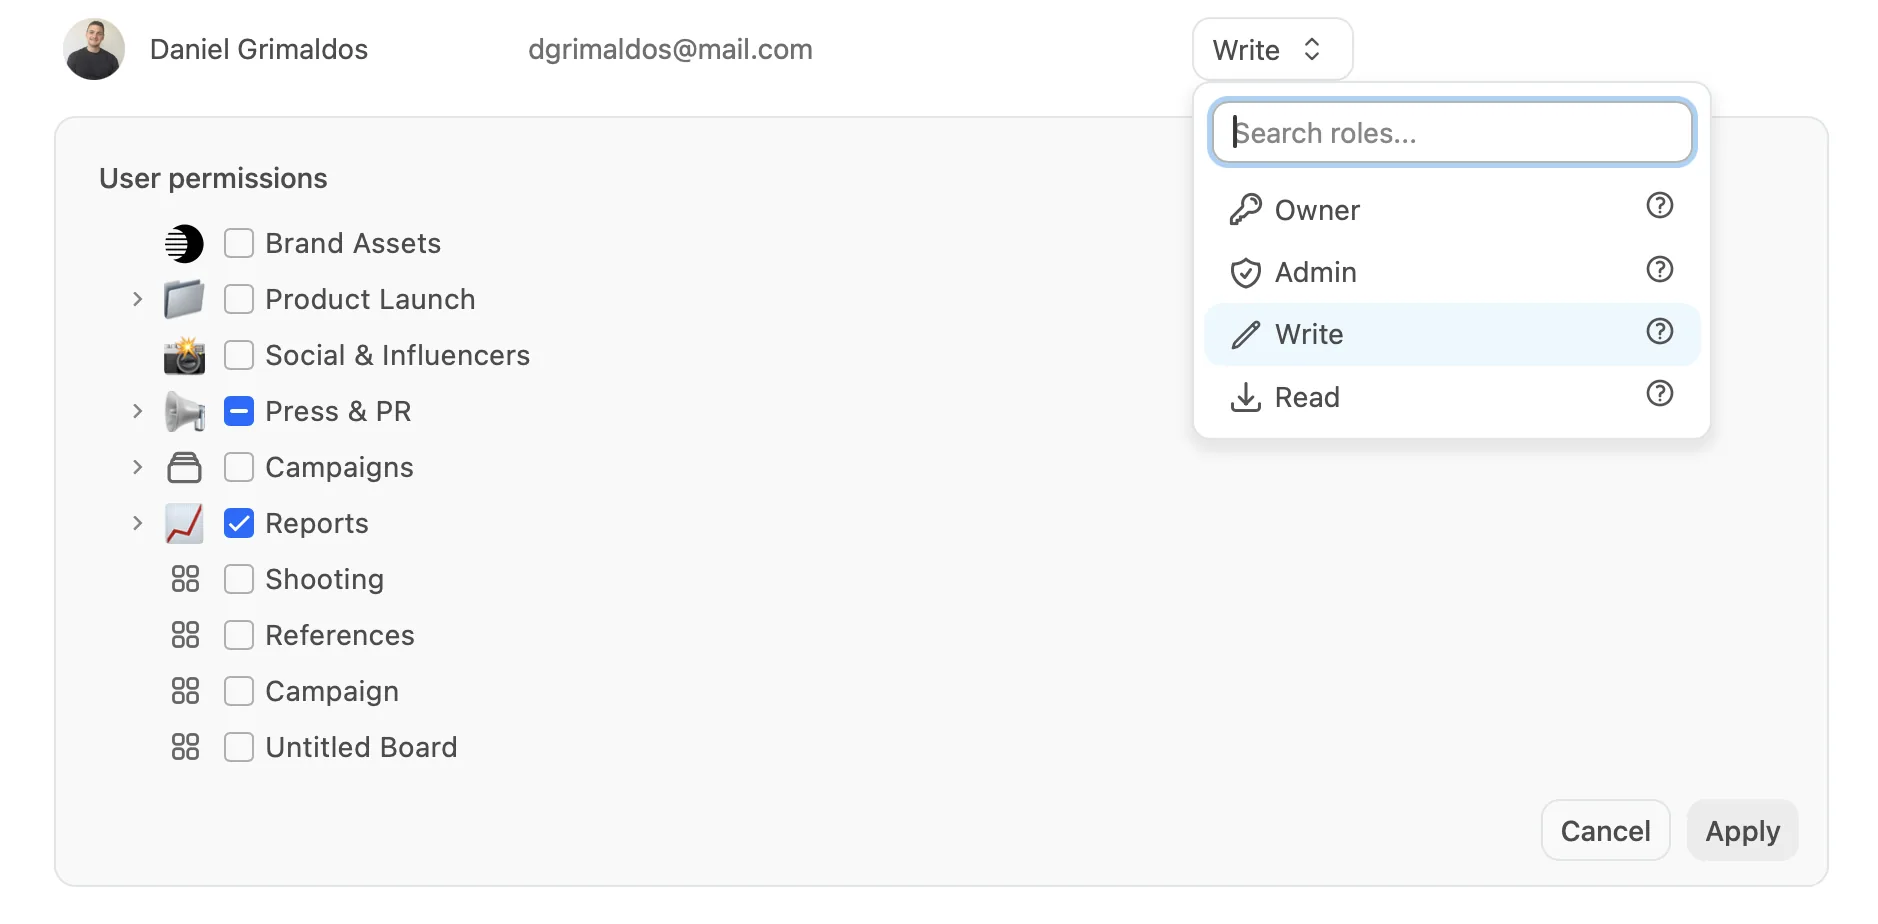Click the Untitled Board grid icon

point(185,747)
